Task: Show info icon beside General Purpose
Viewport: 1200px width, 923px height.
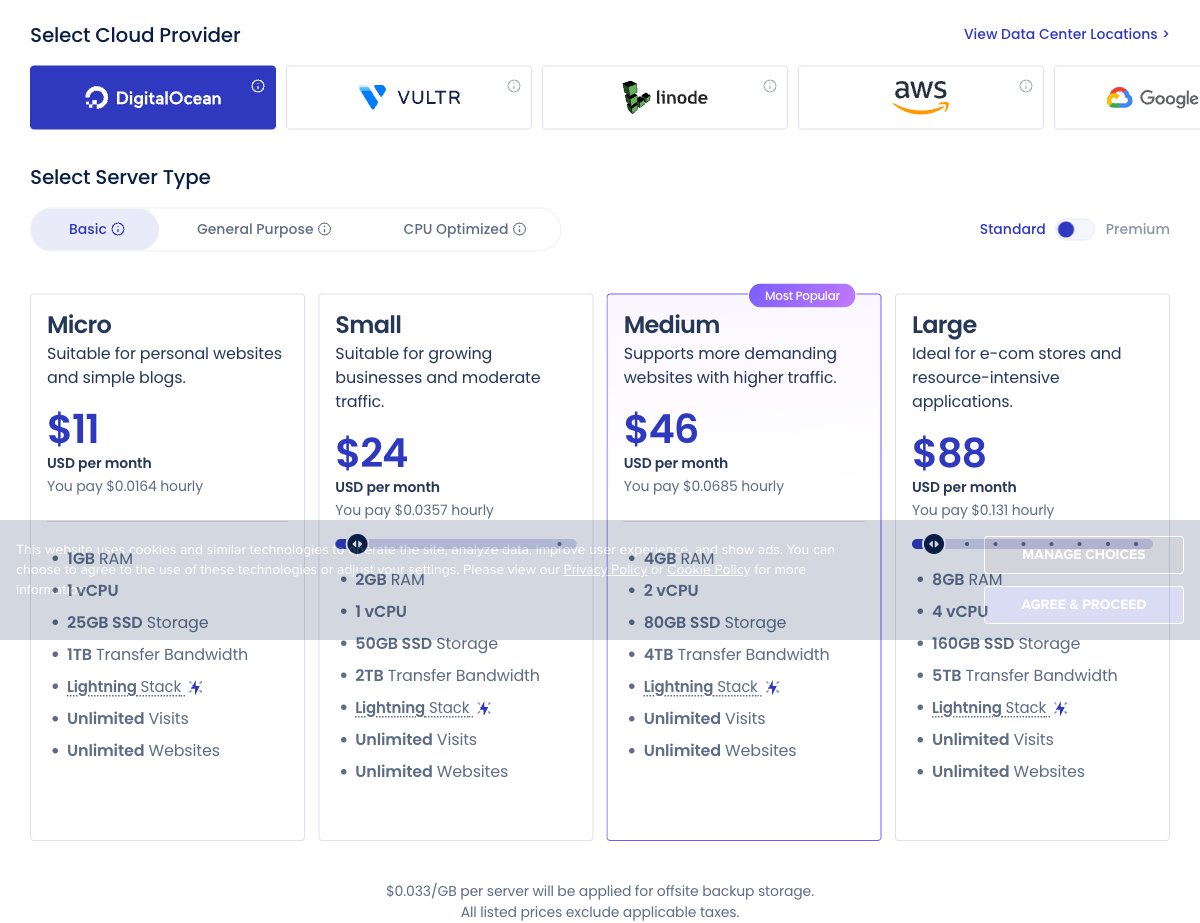Action: 324,229
